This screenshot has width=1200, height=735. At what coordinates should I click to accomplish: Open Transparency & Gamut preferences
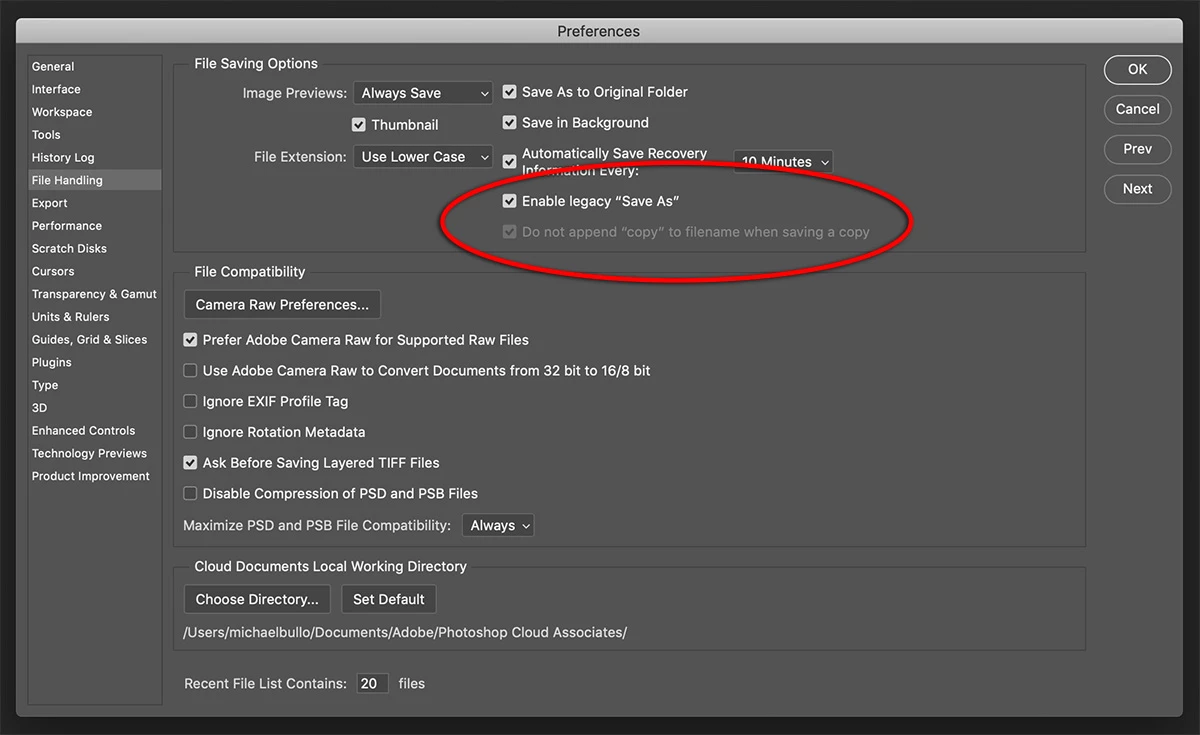coord(94,294)
